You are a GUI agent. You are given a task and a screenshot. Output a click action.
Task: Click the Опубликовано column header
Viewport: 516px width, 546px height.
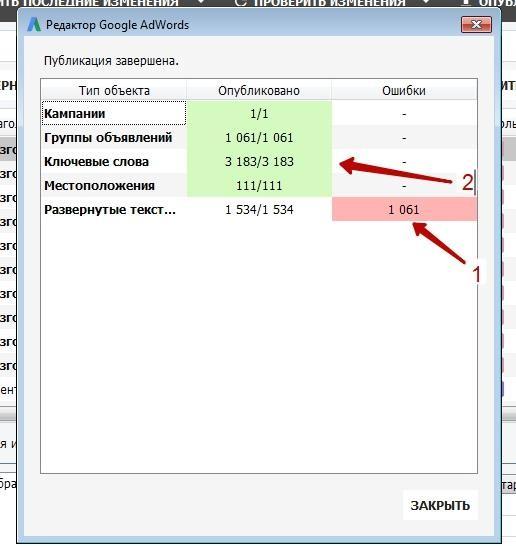coord(259,91)
